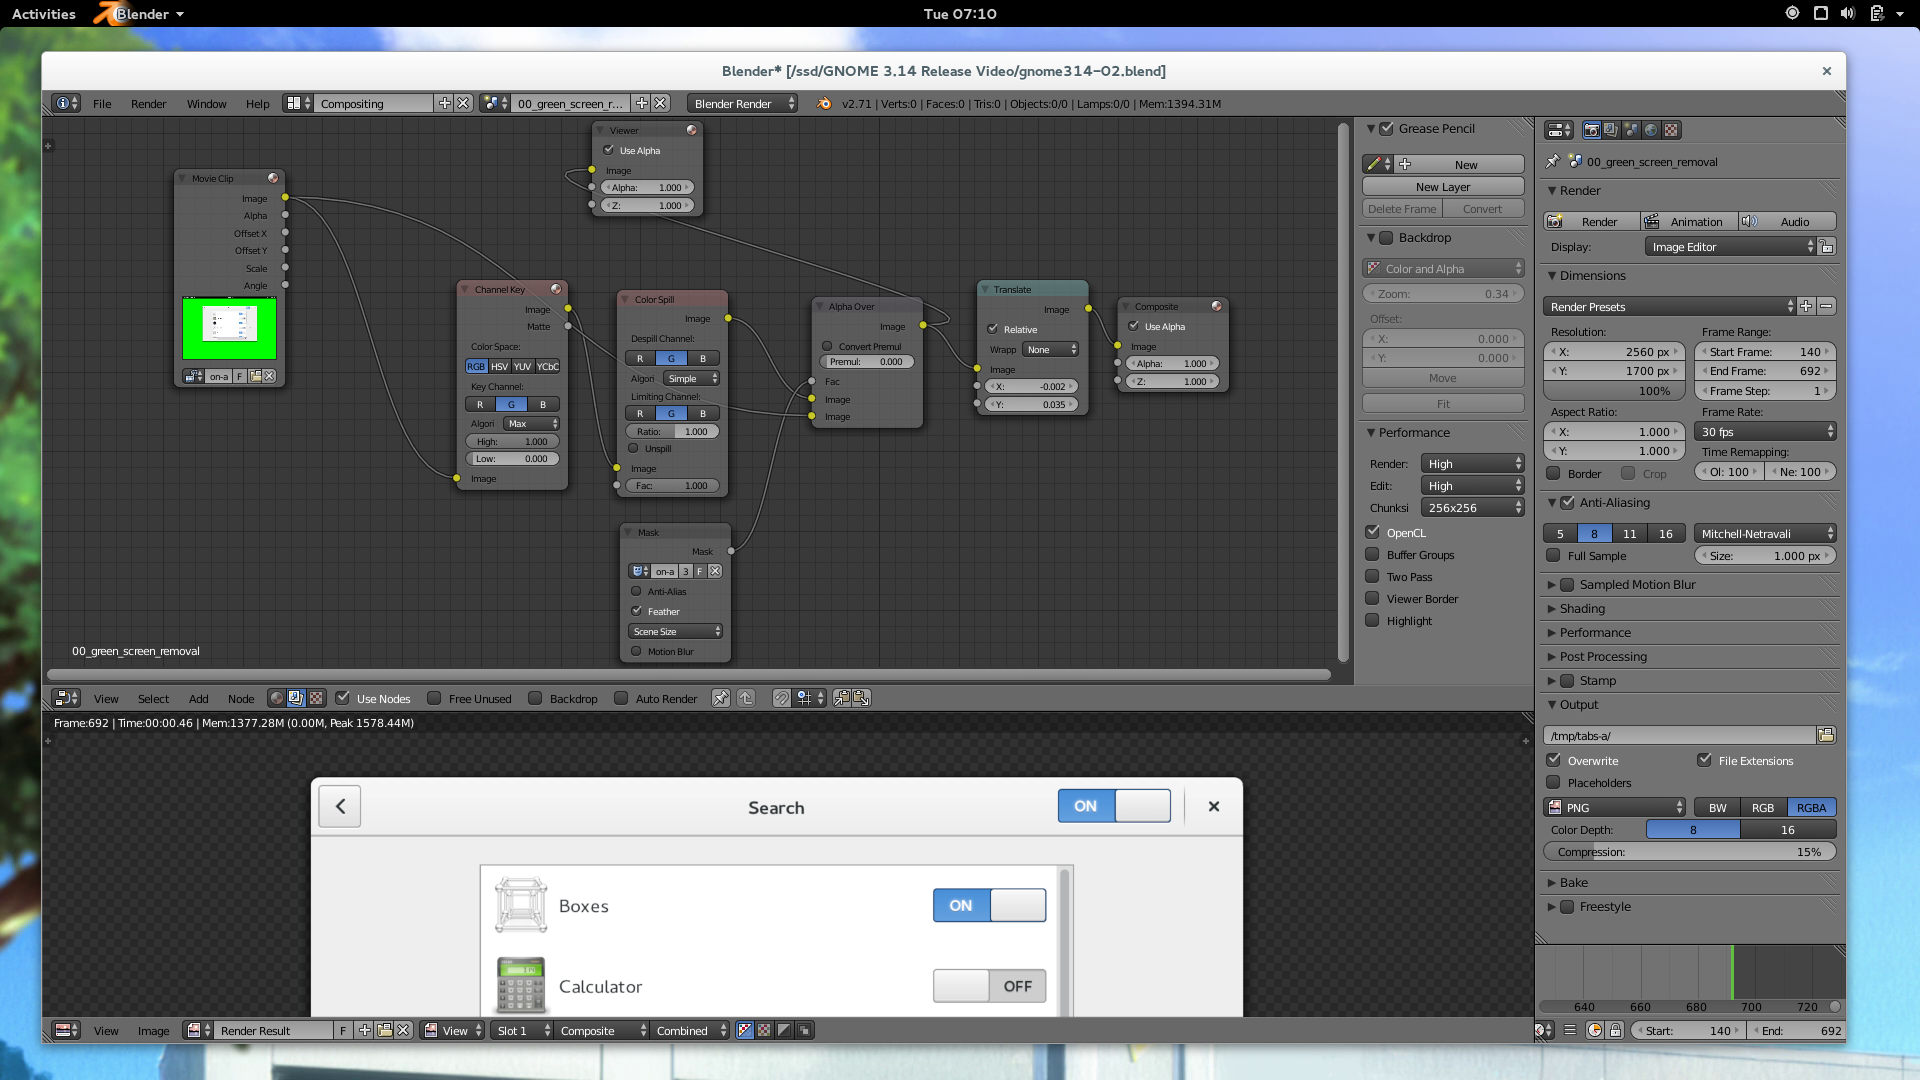The width and height of the screenshot is (1920, 1080).
Task: Click the Animation render button
Action: coord(1689,221)
